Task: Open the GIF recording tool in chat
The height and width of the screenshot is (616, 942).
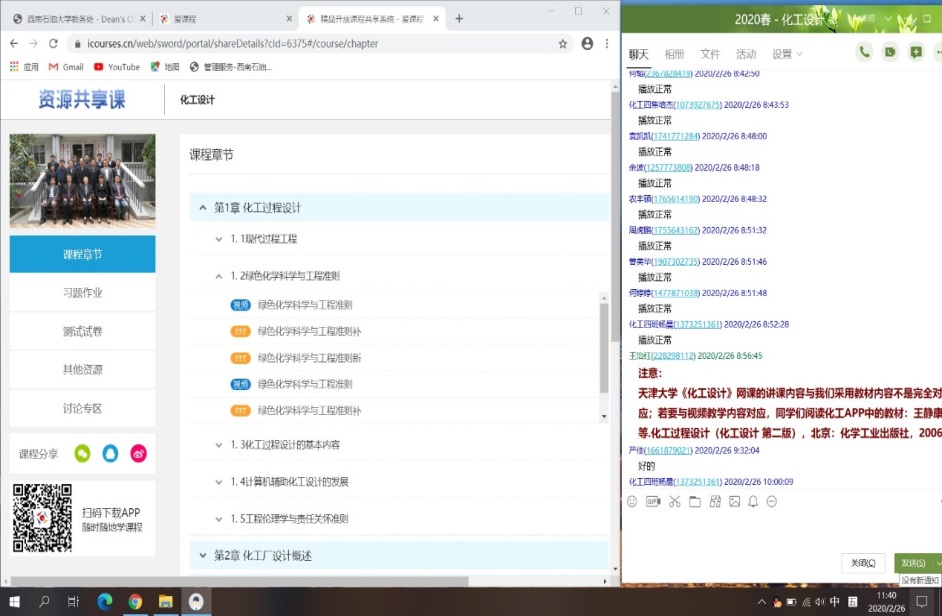Action: [653, 501]
